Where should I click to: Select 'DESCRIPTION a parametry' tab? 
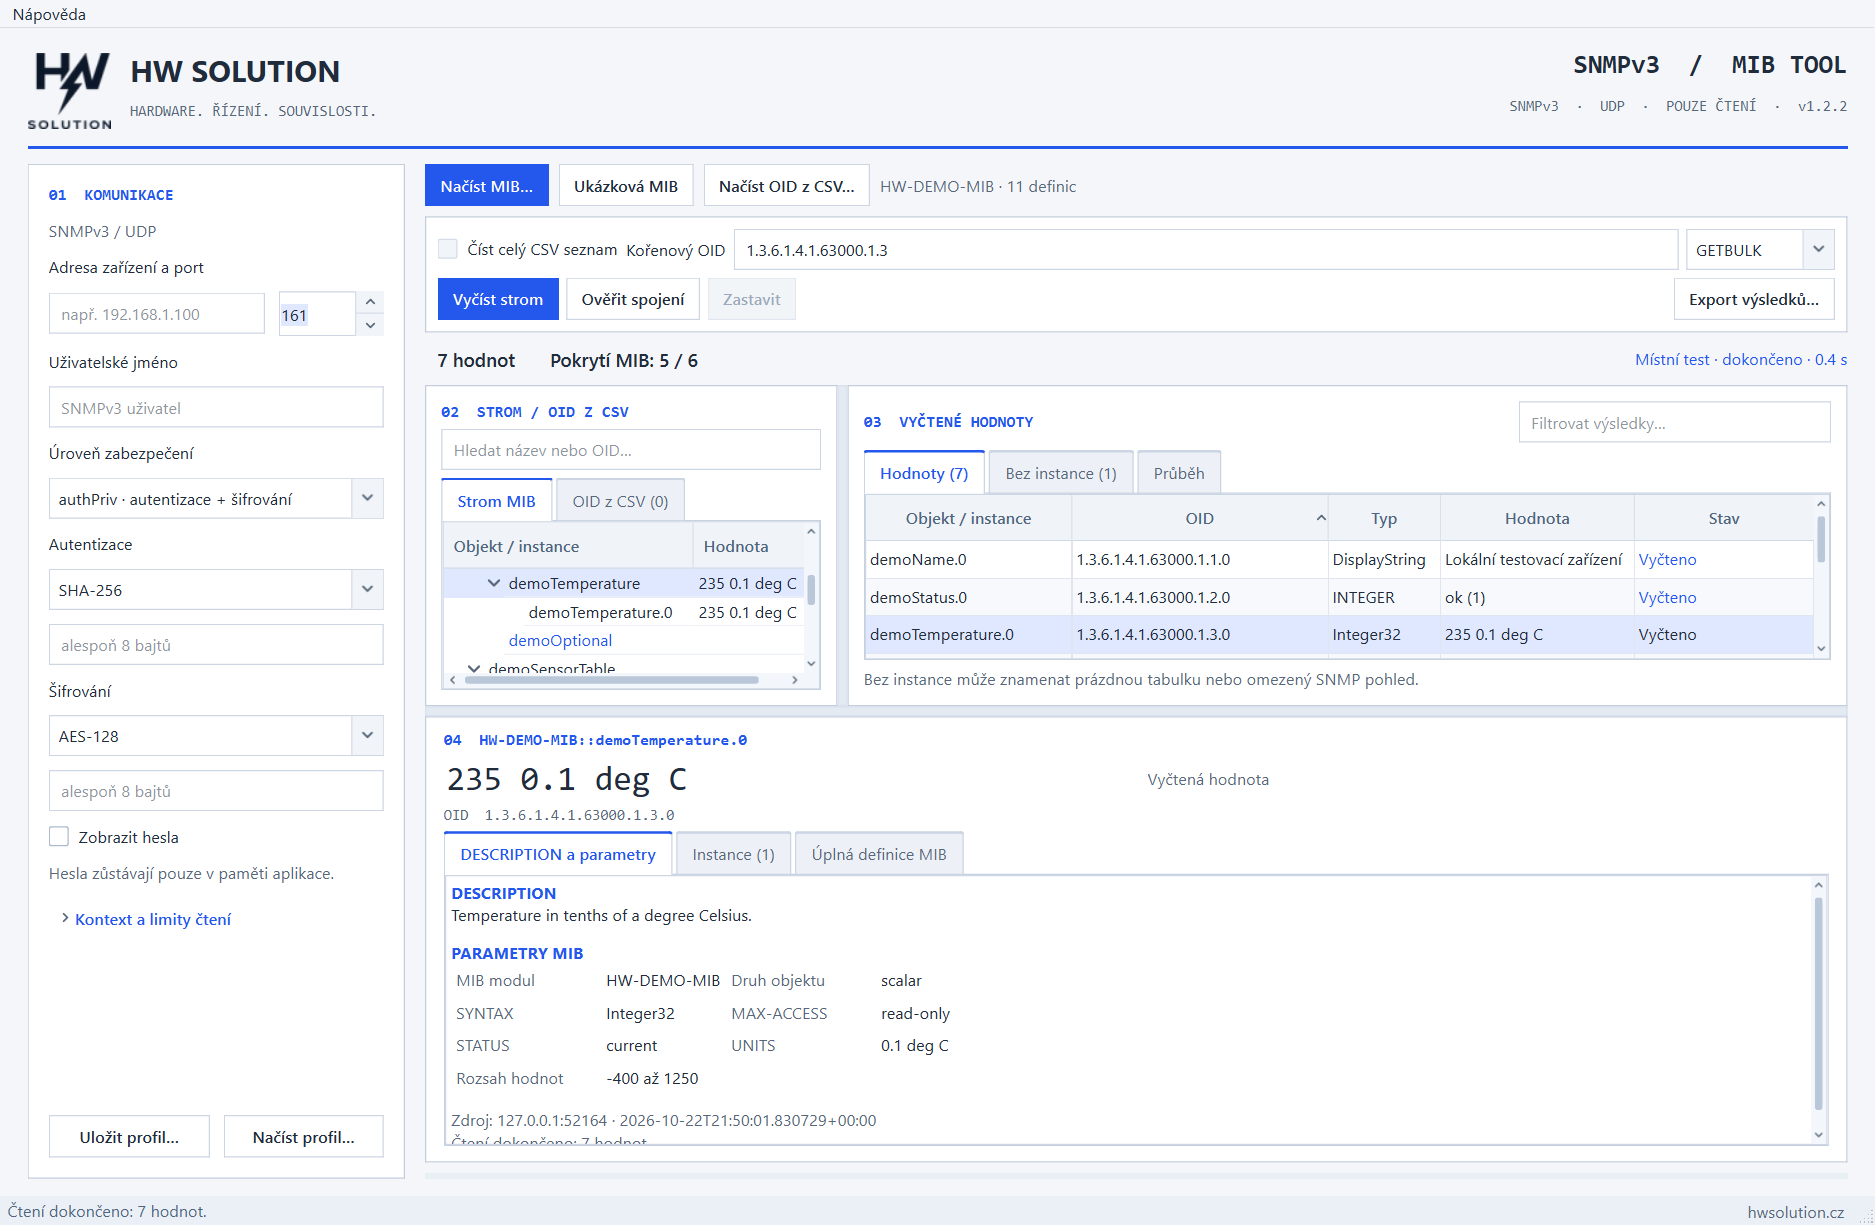(558, 854)
